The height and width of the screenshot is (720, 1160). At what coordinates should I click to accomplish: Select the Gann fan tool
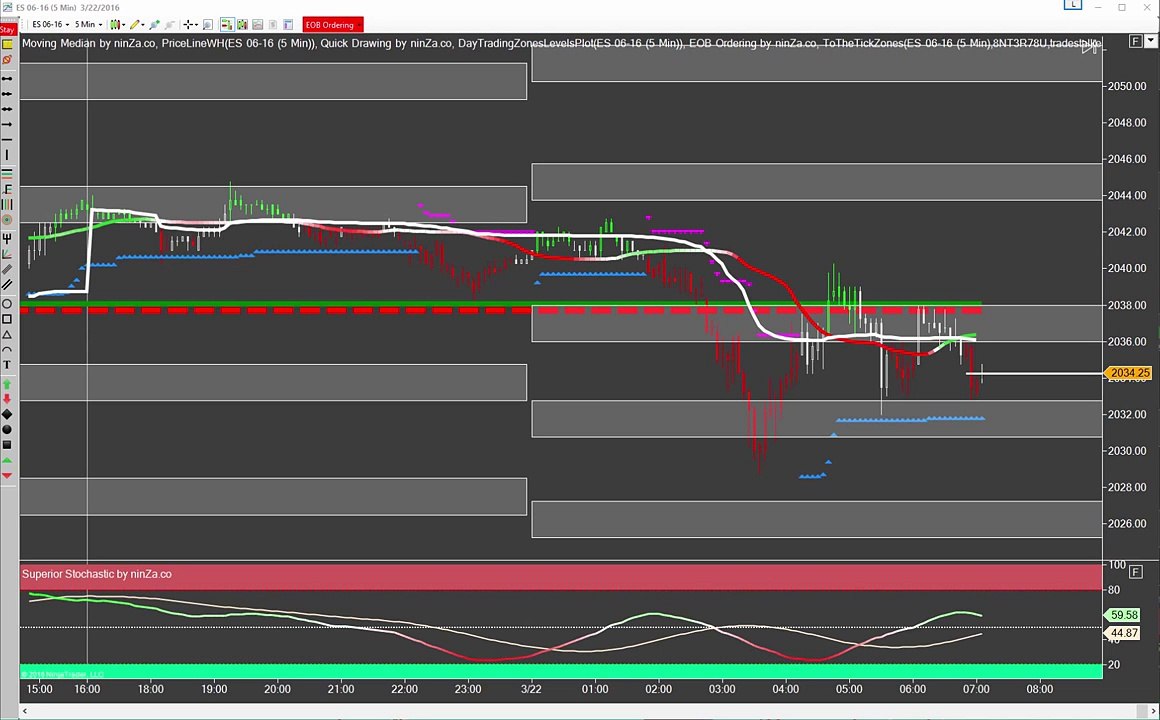7,255
